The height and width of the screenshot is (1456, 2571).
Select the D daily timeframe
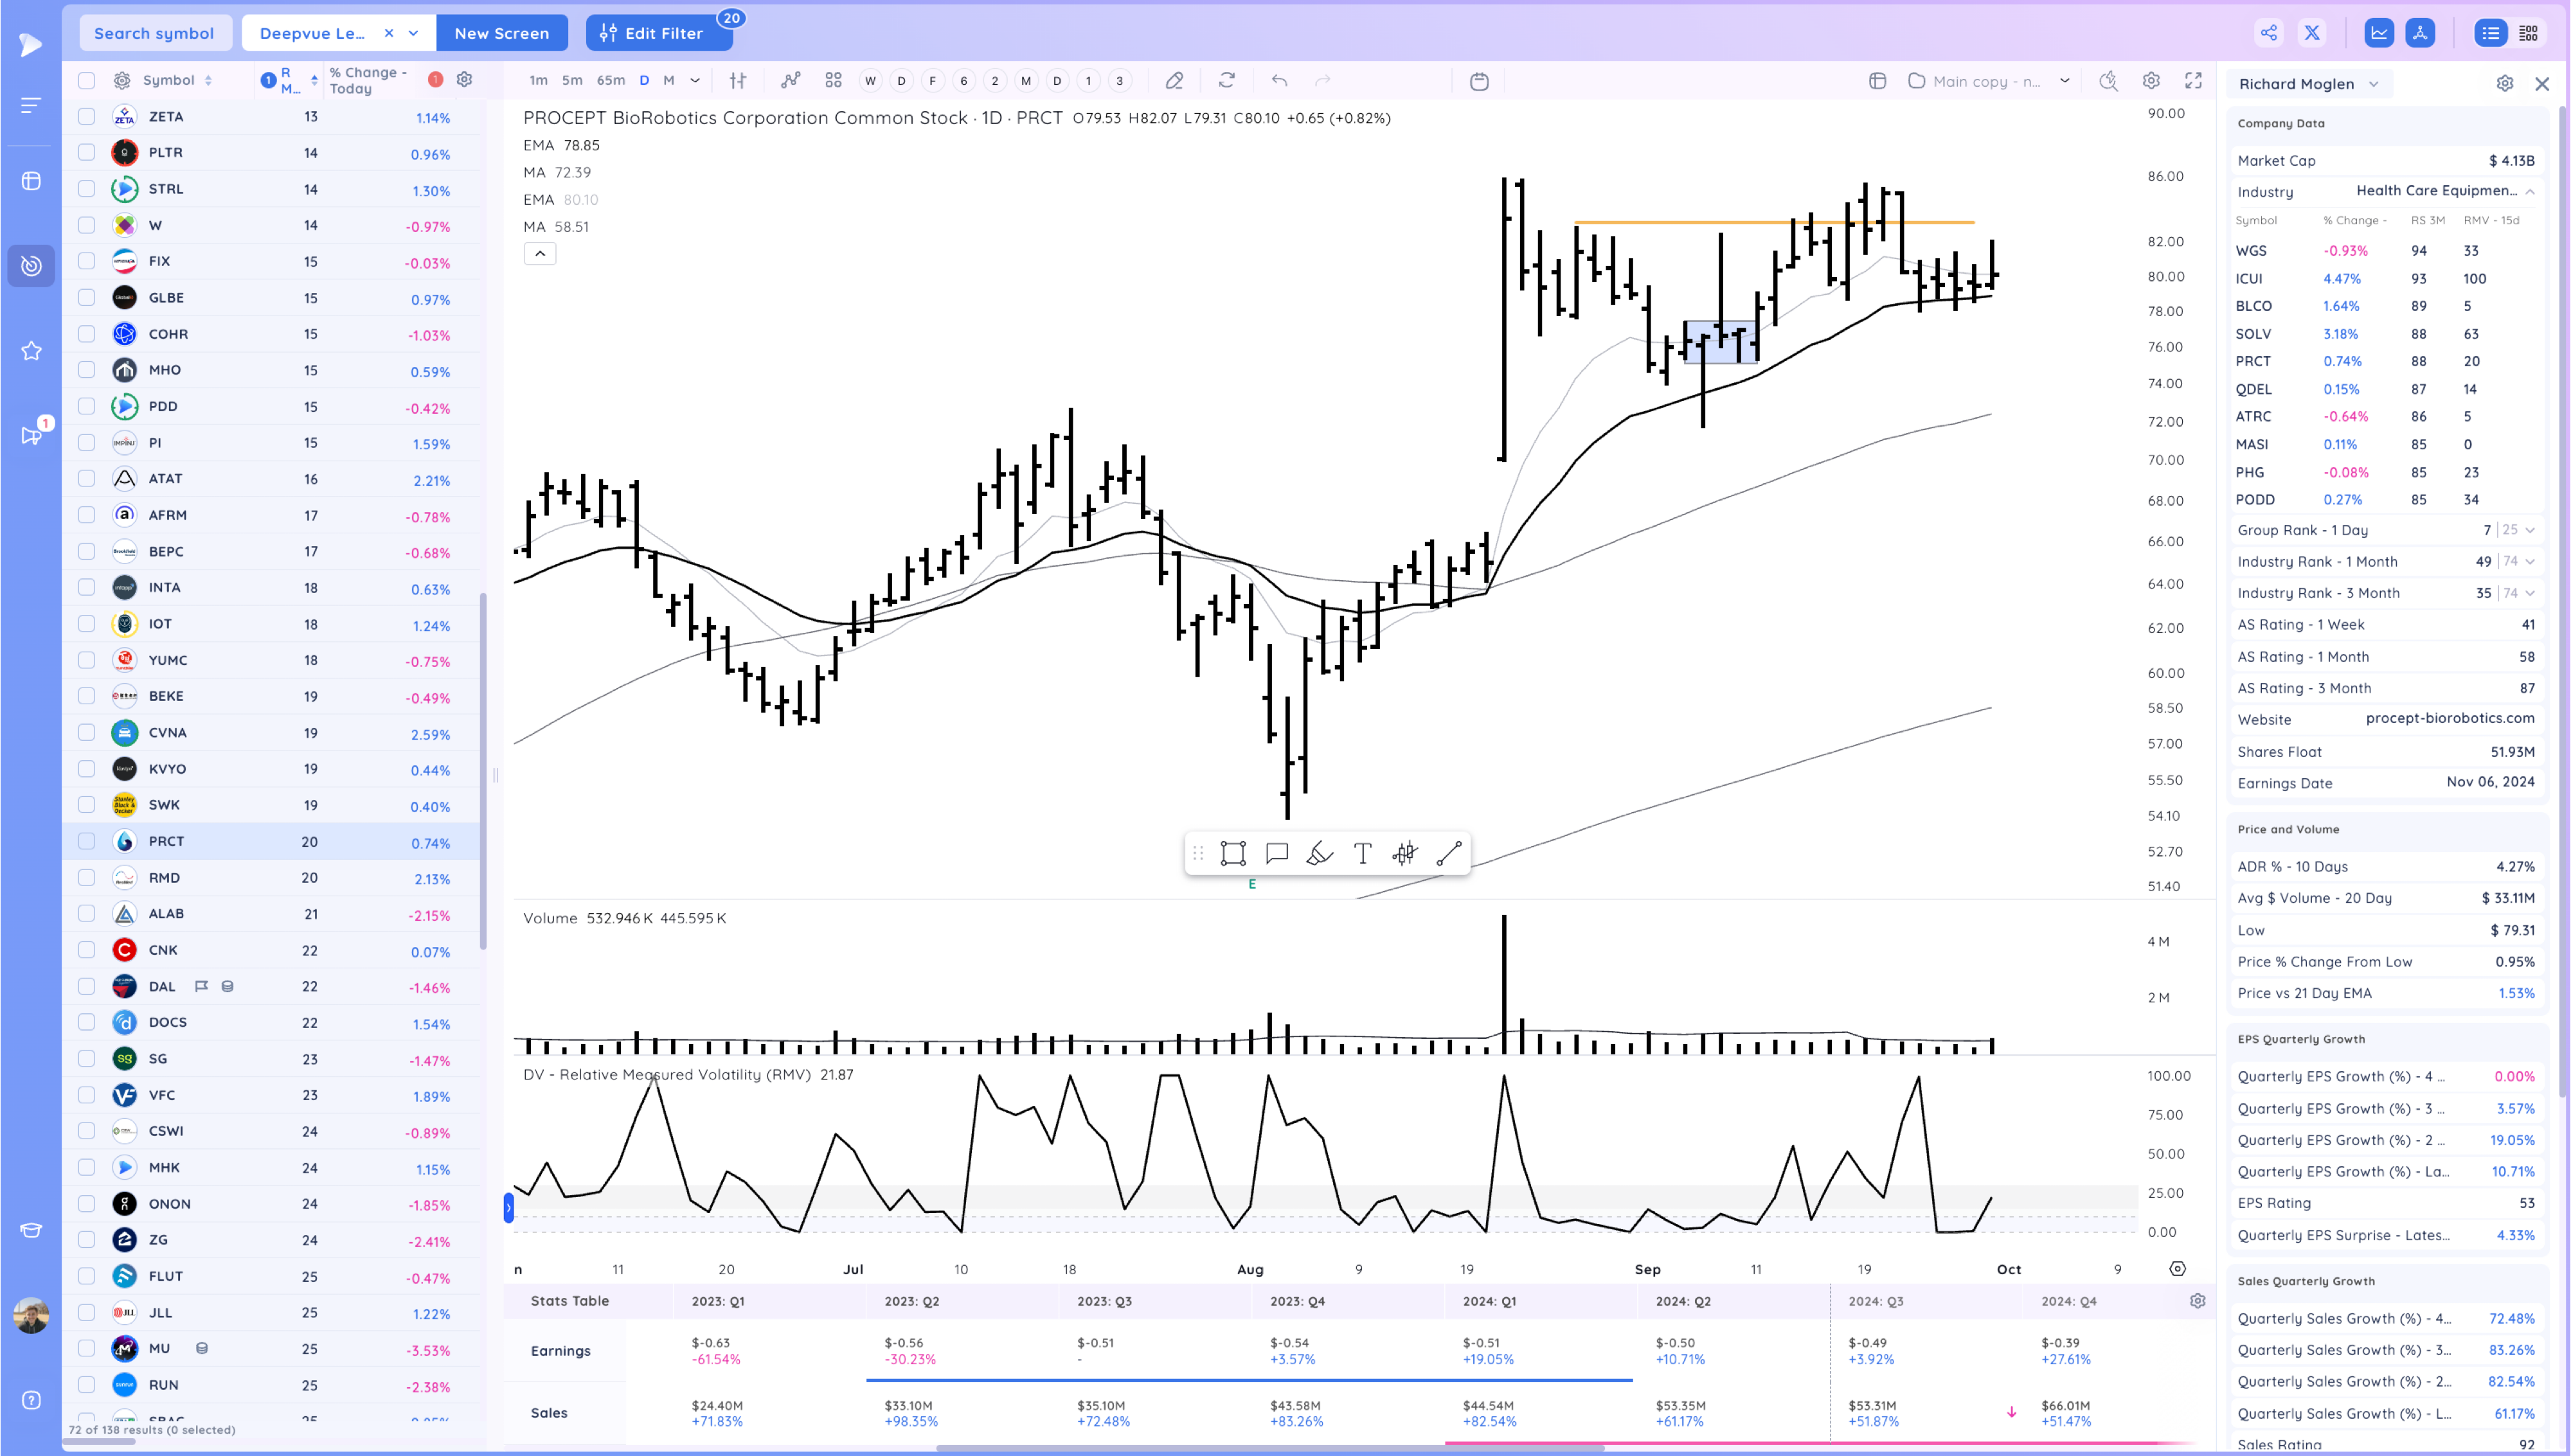click(644, 80)
